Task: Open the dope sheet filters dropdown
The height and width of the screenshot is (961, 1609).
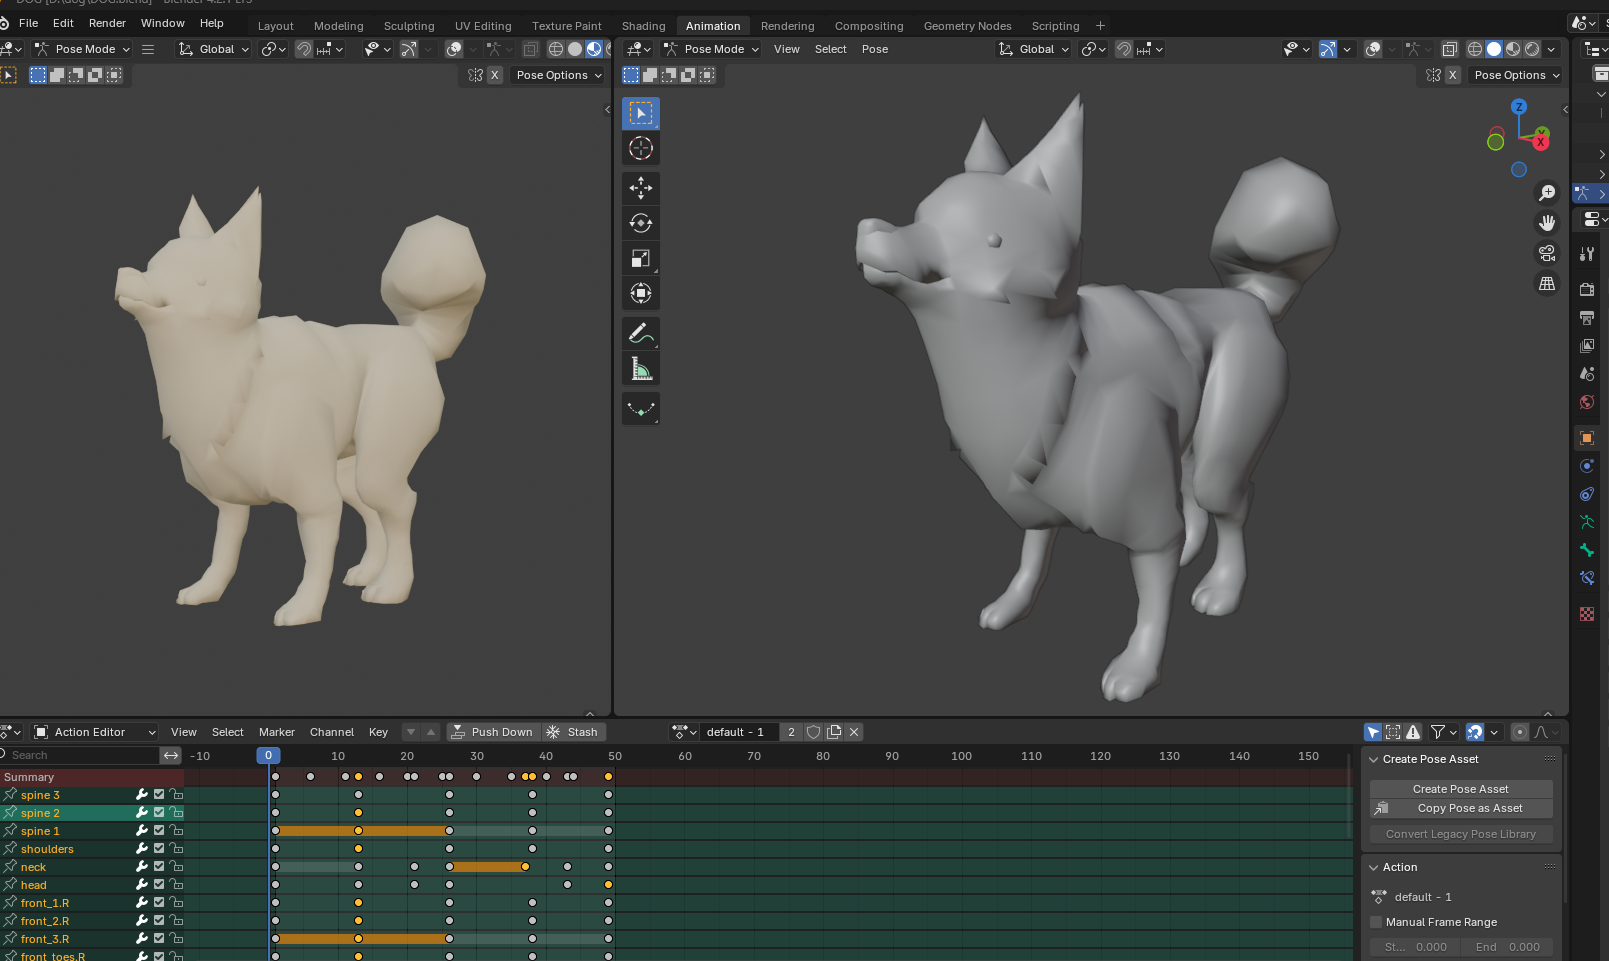Action: point(1443,732)
